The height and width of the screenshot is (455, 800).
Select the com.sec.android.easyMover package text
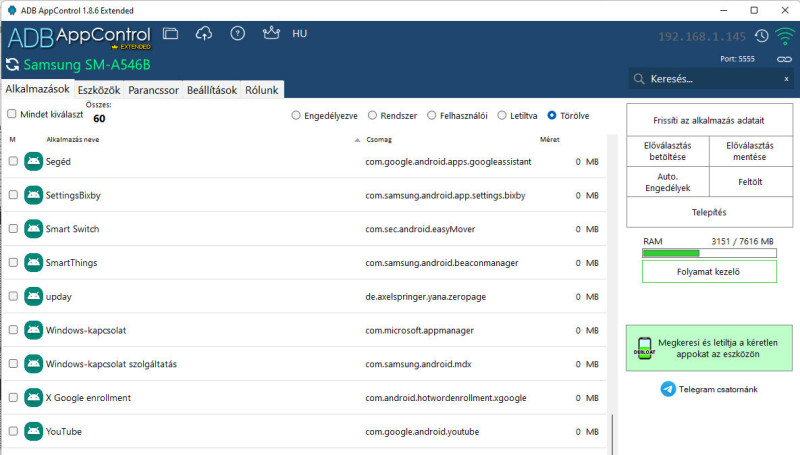tap(420, 229)
